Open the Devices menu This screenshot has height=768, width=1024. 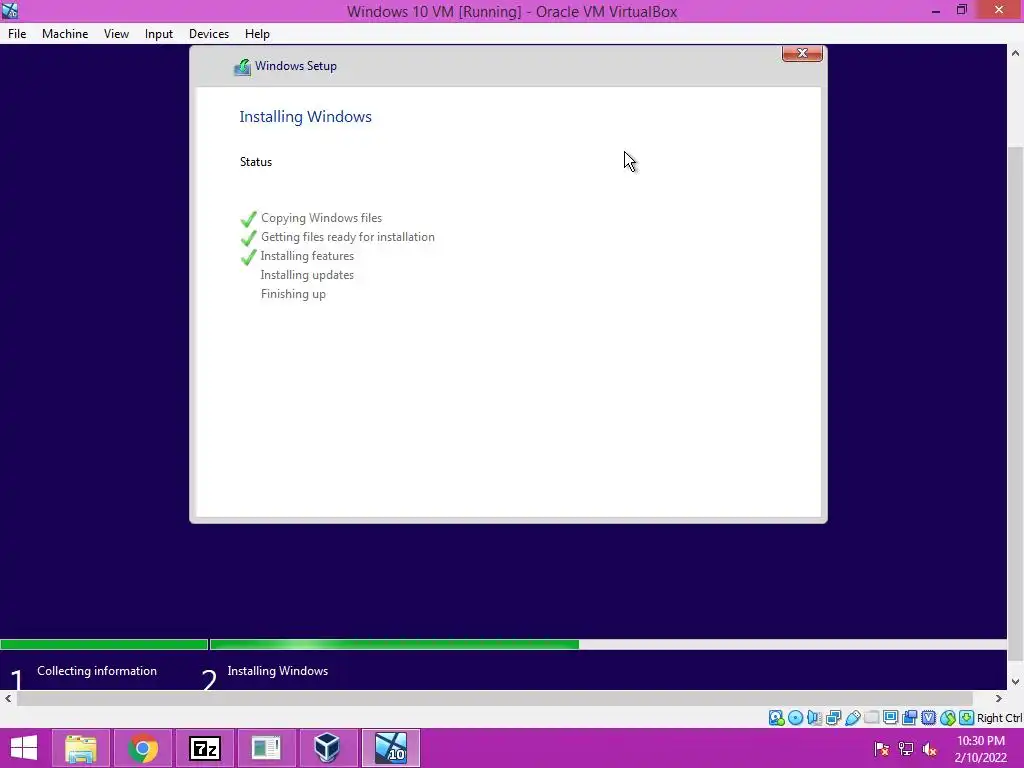click(209, 34)
